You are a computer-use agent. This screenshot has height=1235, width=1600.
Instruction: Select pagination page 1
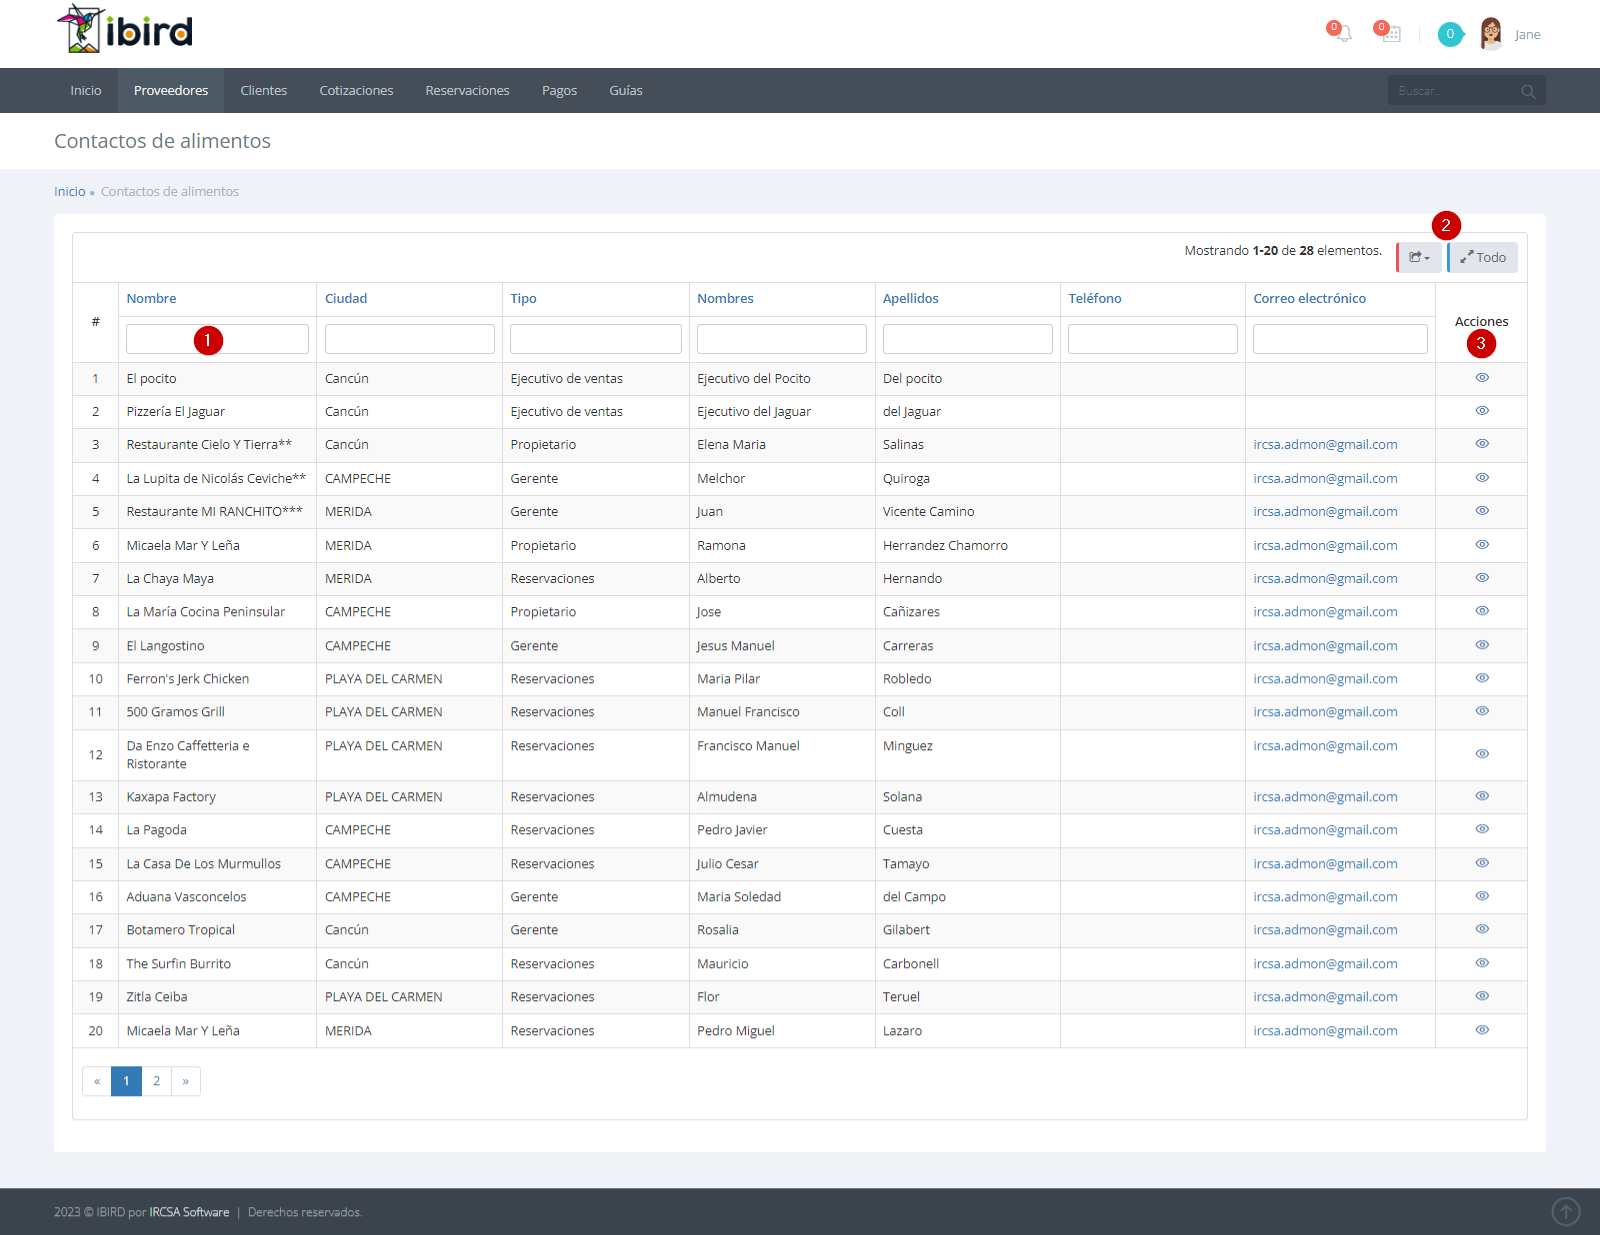point(126,1081)
